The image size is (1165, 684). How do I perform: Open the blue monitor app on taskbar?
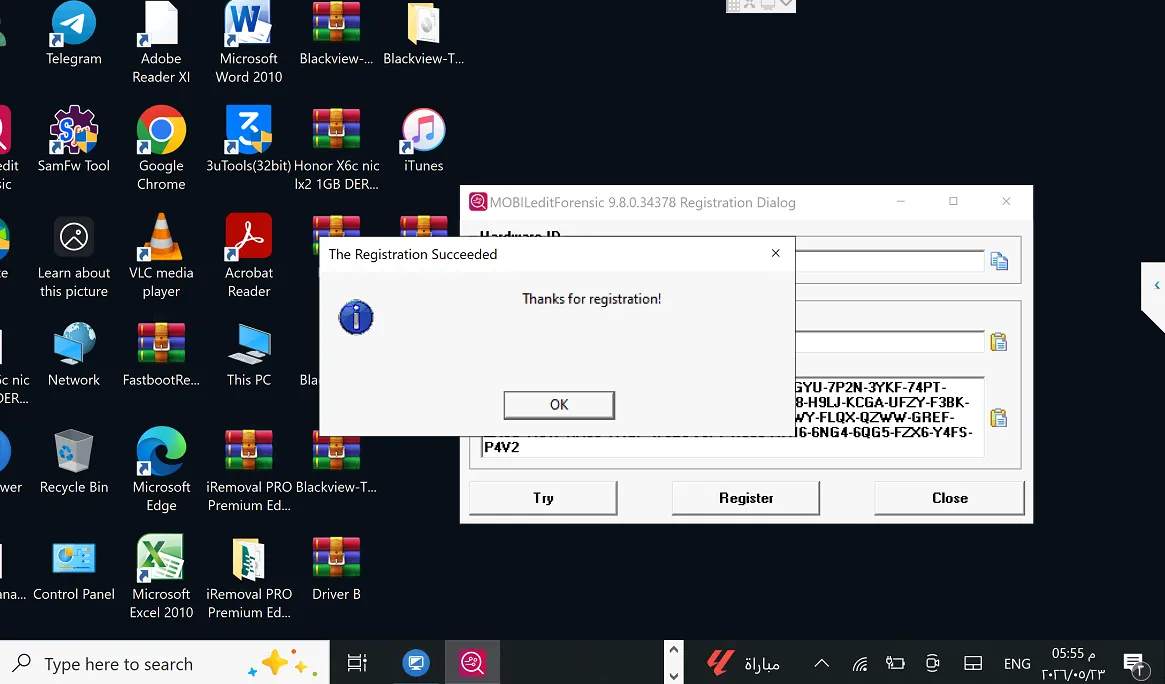coord(415,662)
